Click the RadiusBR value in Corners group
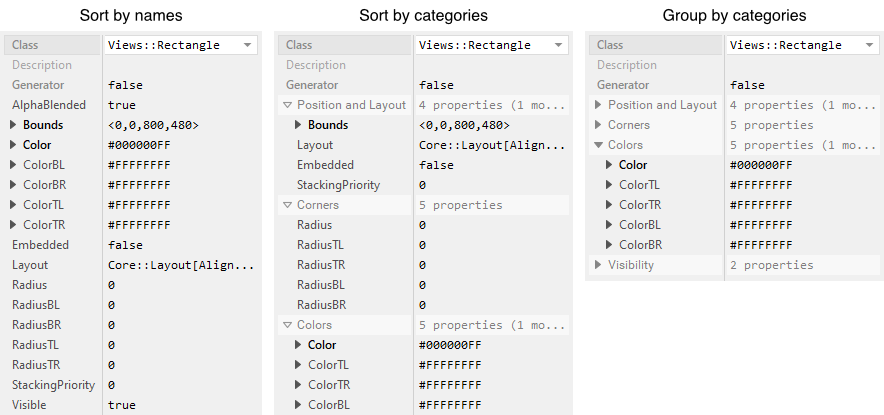The width and height of the screenshot is (884, 415). pyautogui.click(x=423, y=305)
